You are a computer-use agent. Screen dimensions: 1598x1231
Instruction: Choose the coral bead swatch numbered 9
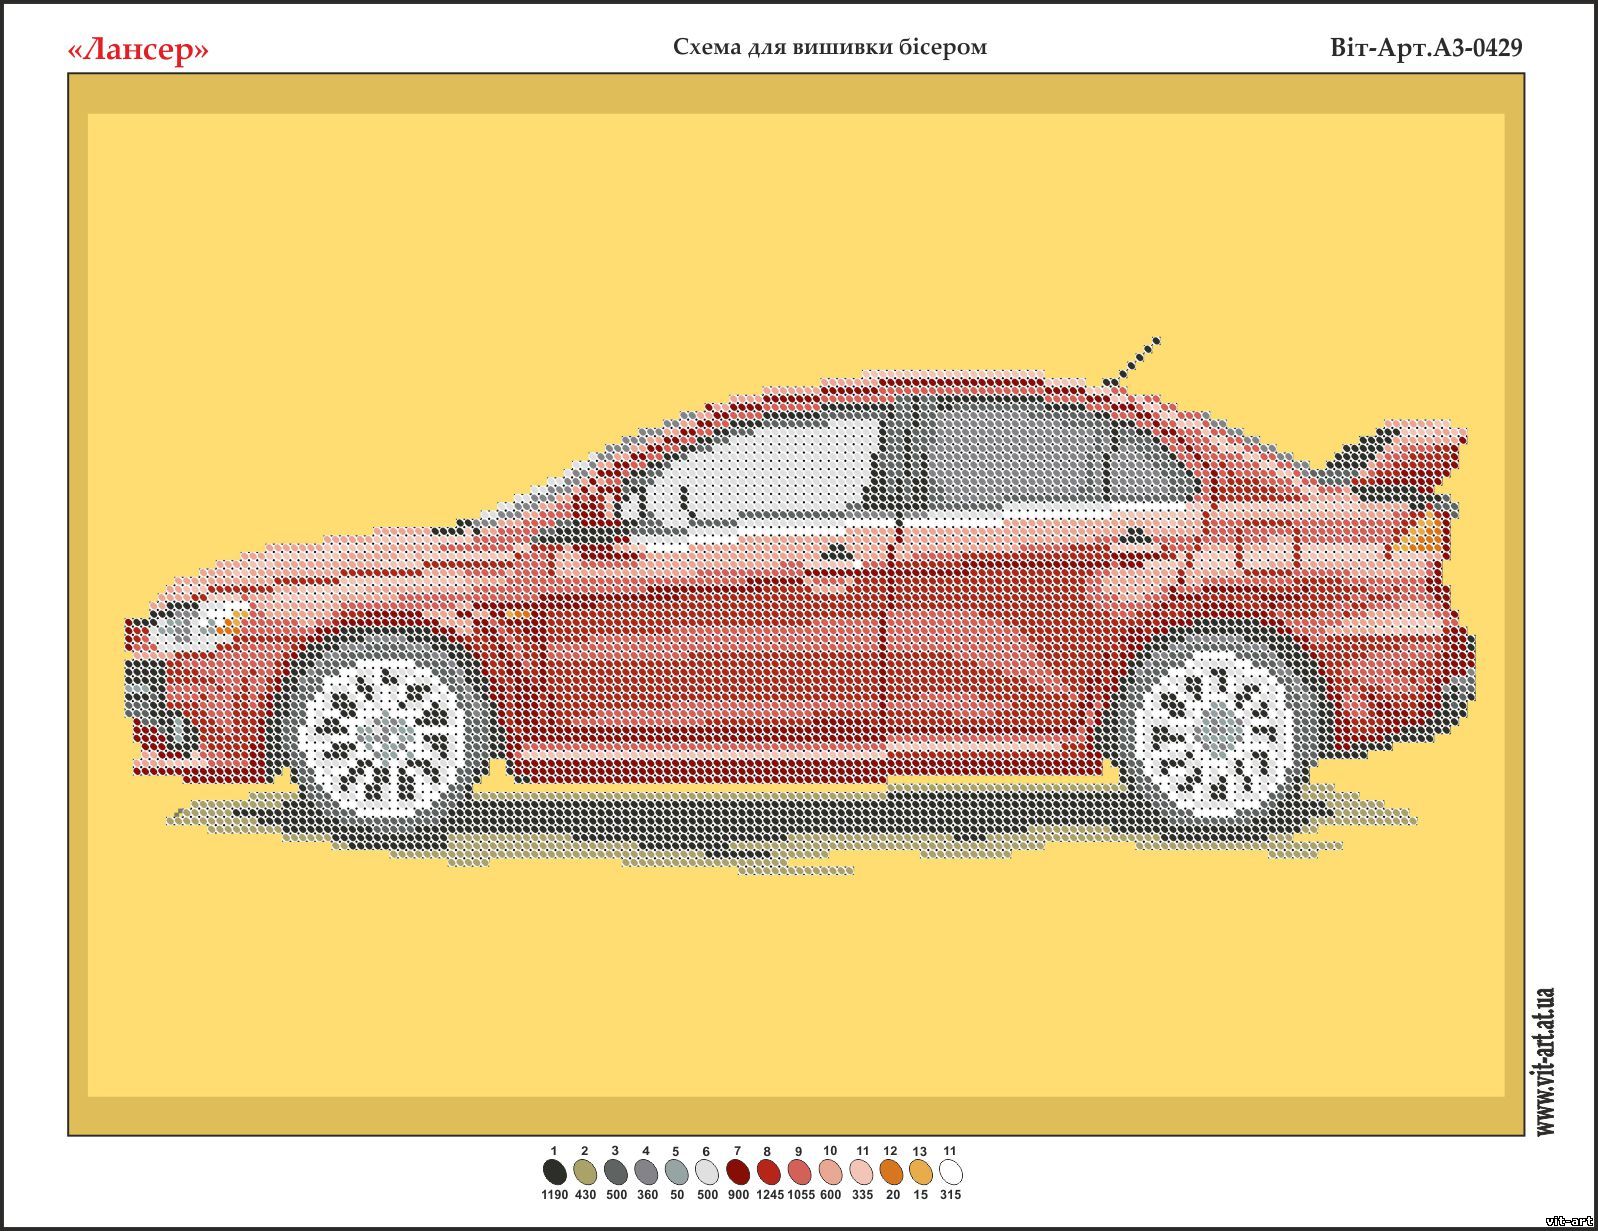(799, 1172)
